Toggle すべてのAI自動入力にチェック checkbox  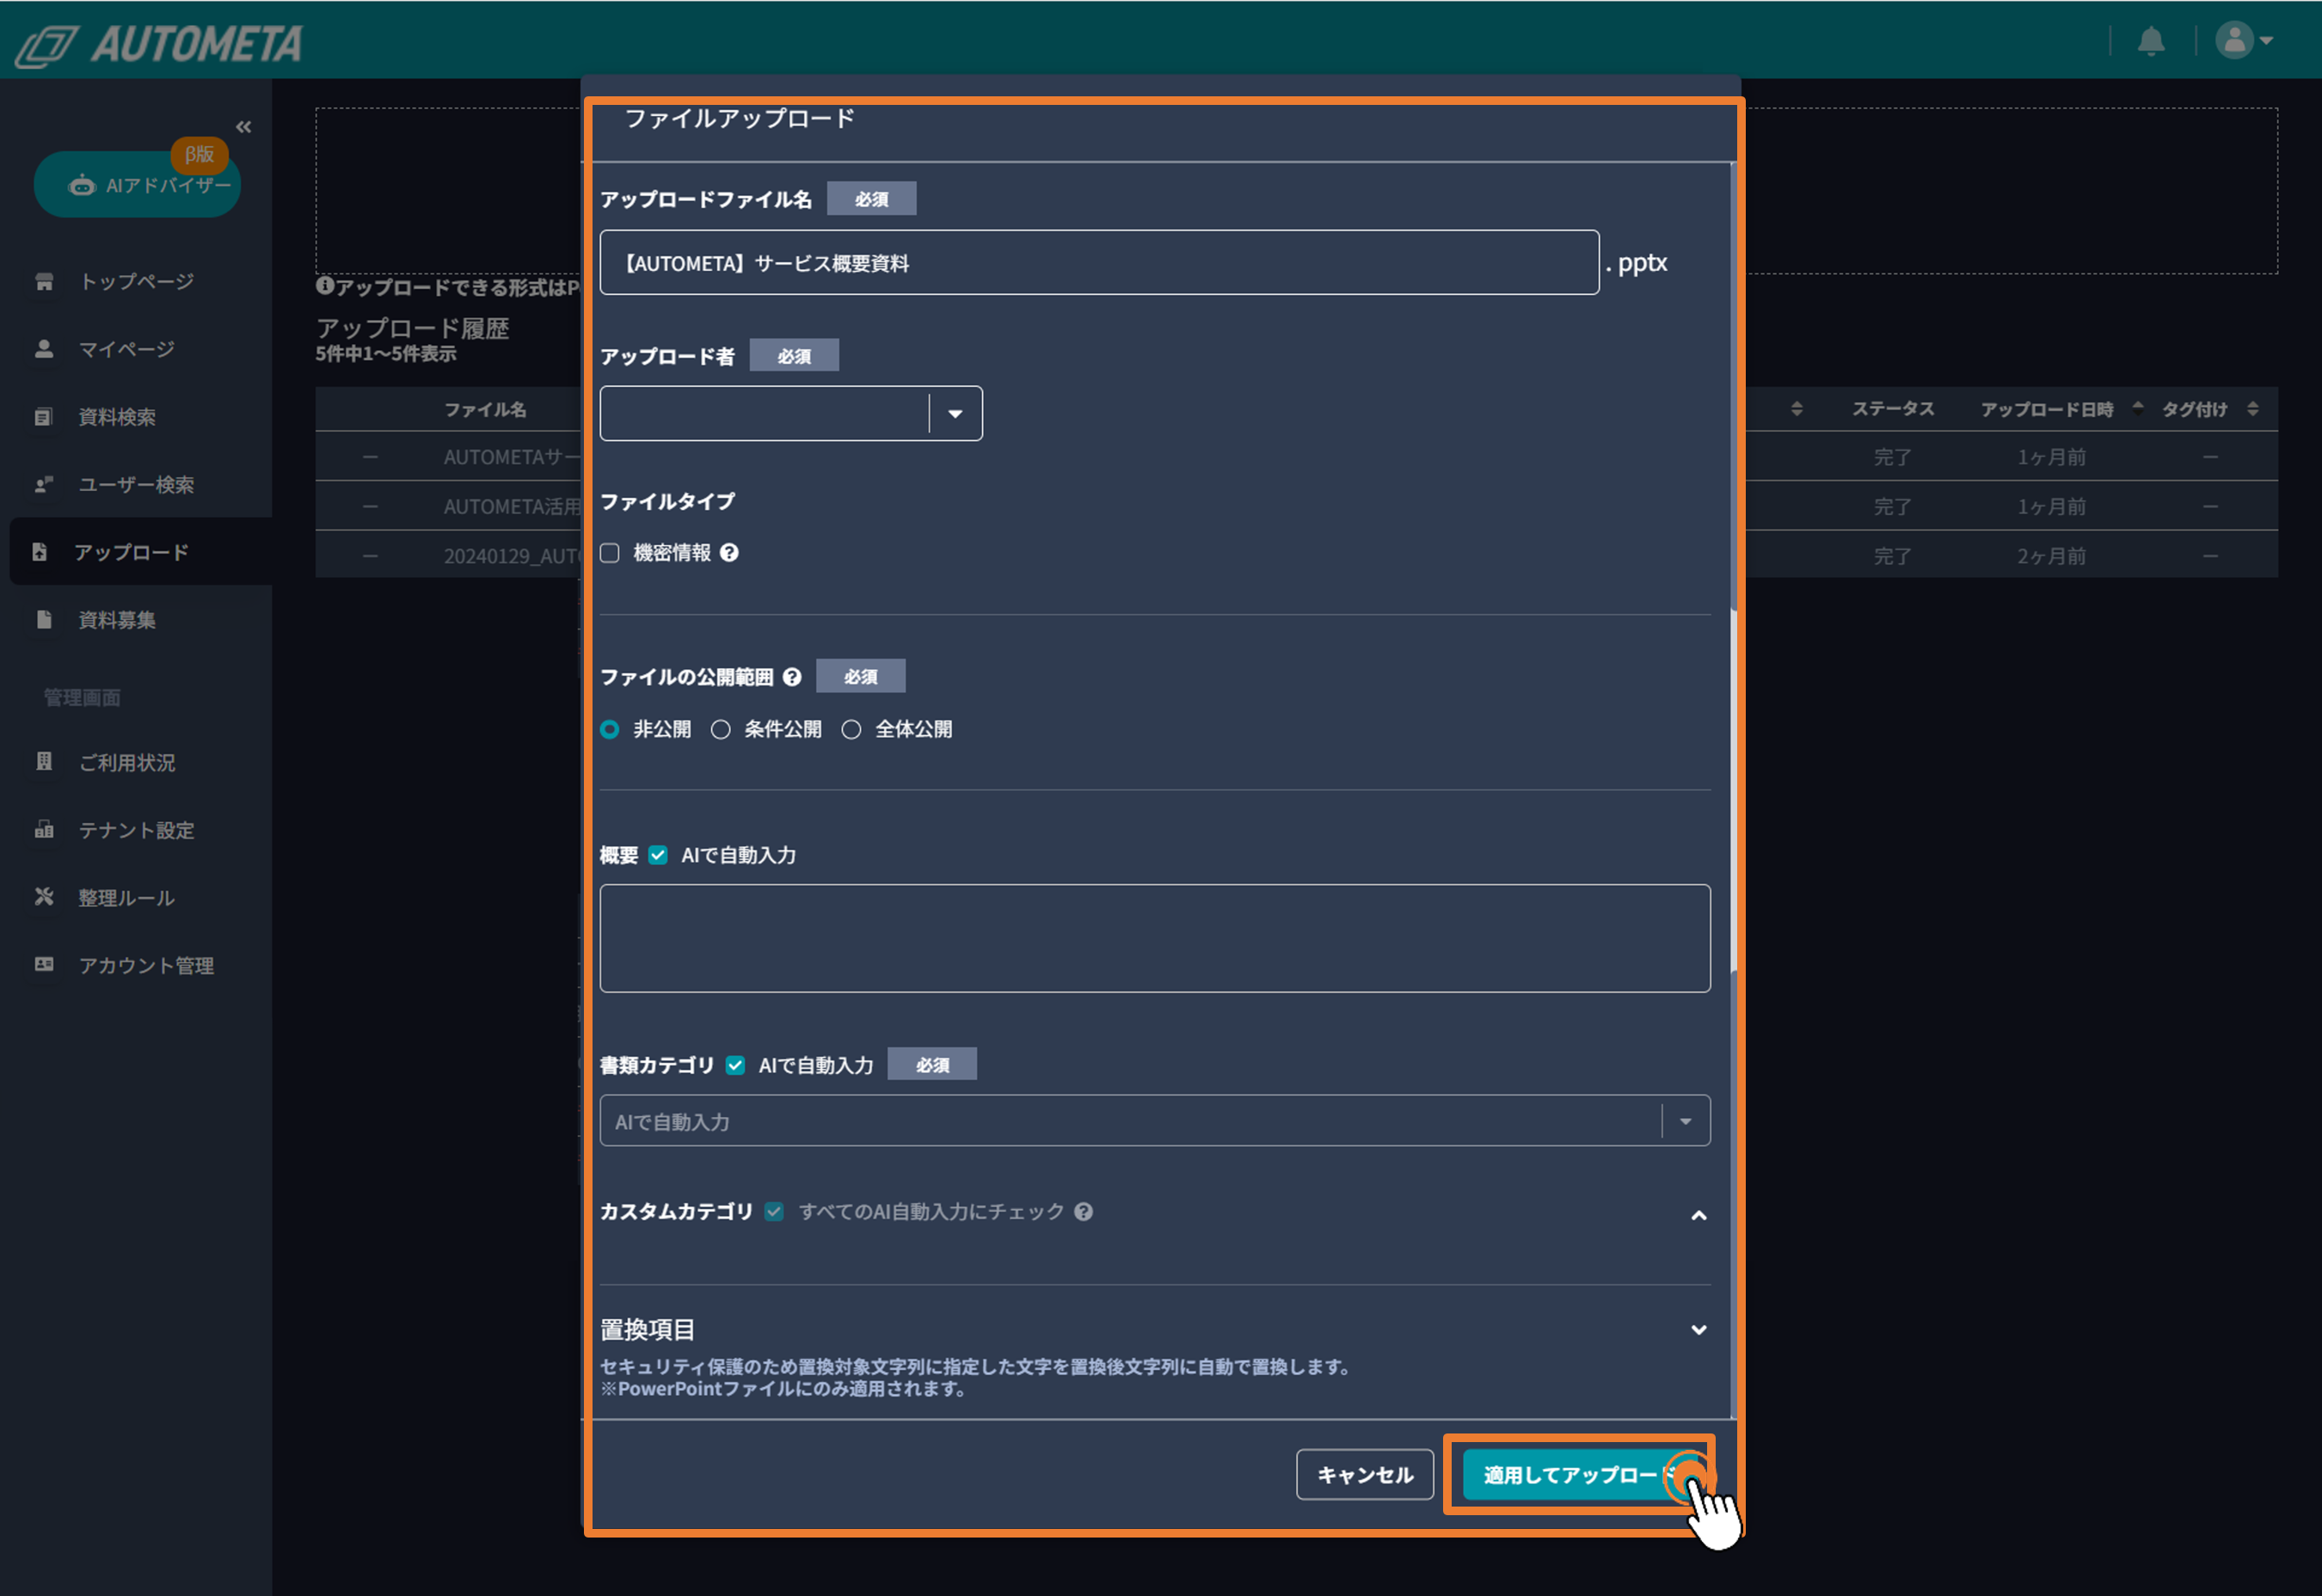[774, 1212]
